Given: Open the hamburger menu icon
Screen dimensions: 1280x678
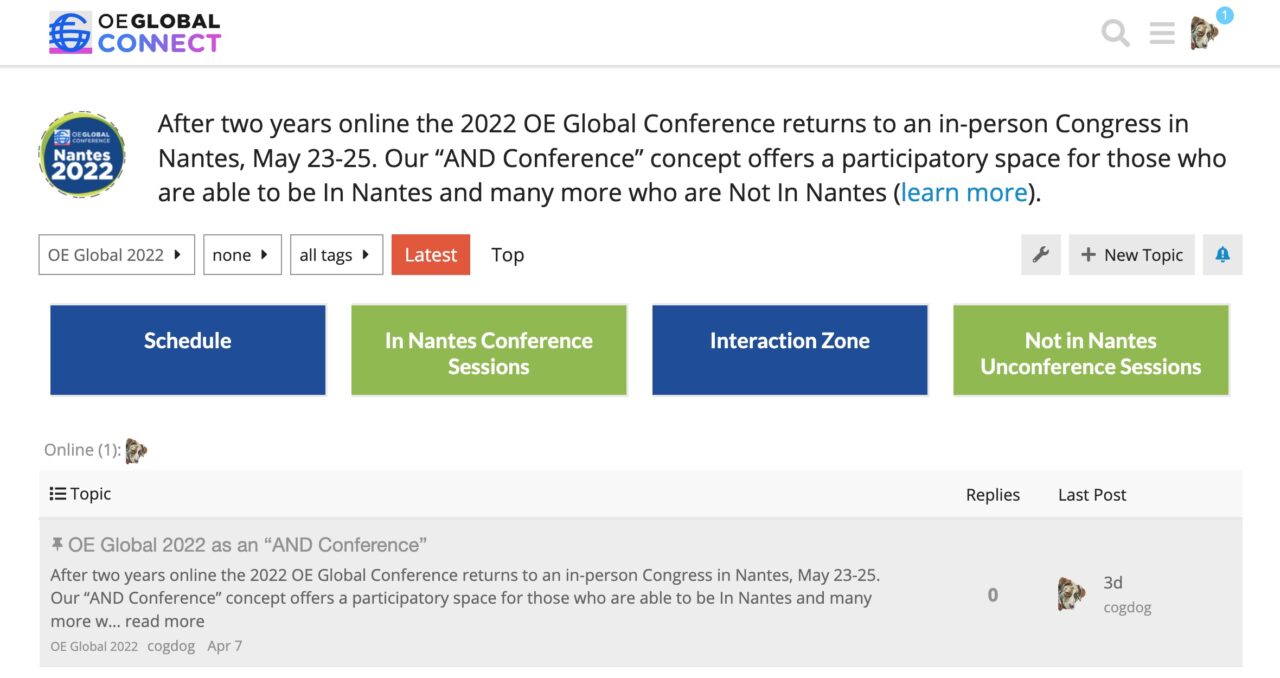Looking at the screenshot, I should pos(1162,34).
